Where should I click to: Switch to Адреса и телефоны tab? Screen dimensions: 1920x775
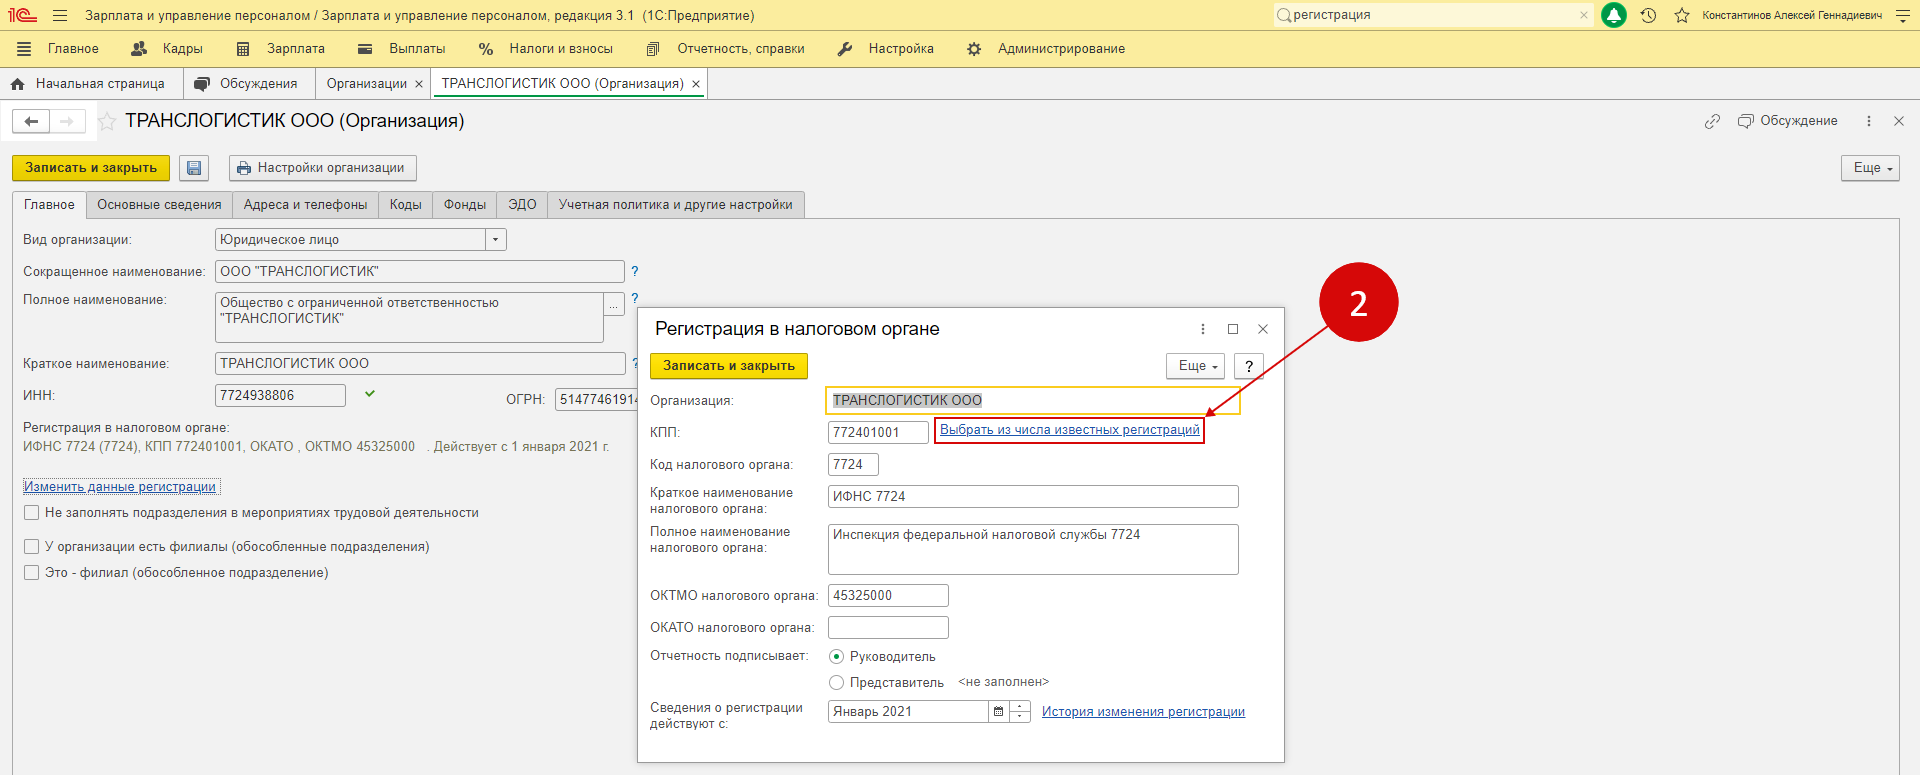coord(305,205)
